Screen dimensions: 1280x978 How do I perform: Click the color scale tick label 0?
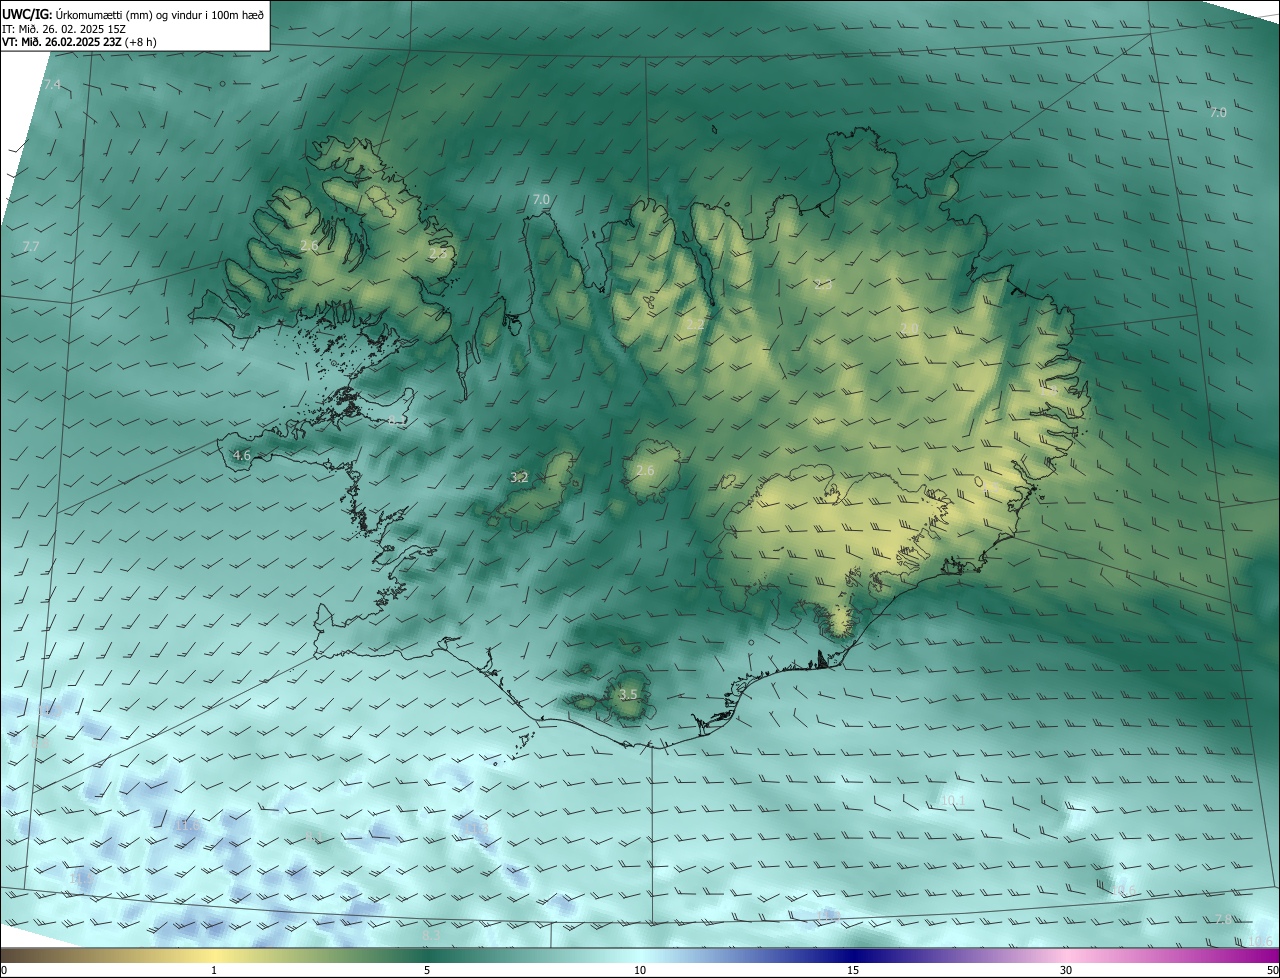point(4,970)
